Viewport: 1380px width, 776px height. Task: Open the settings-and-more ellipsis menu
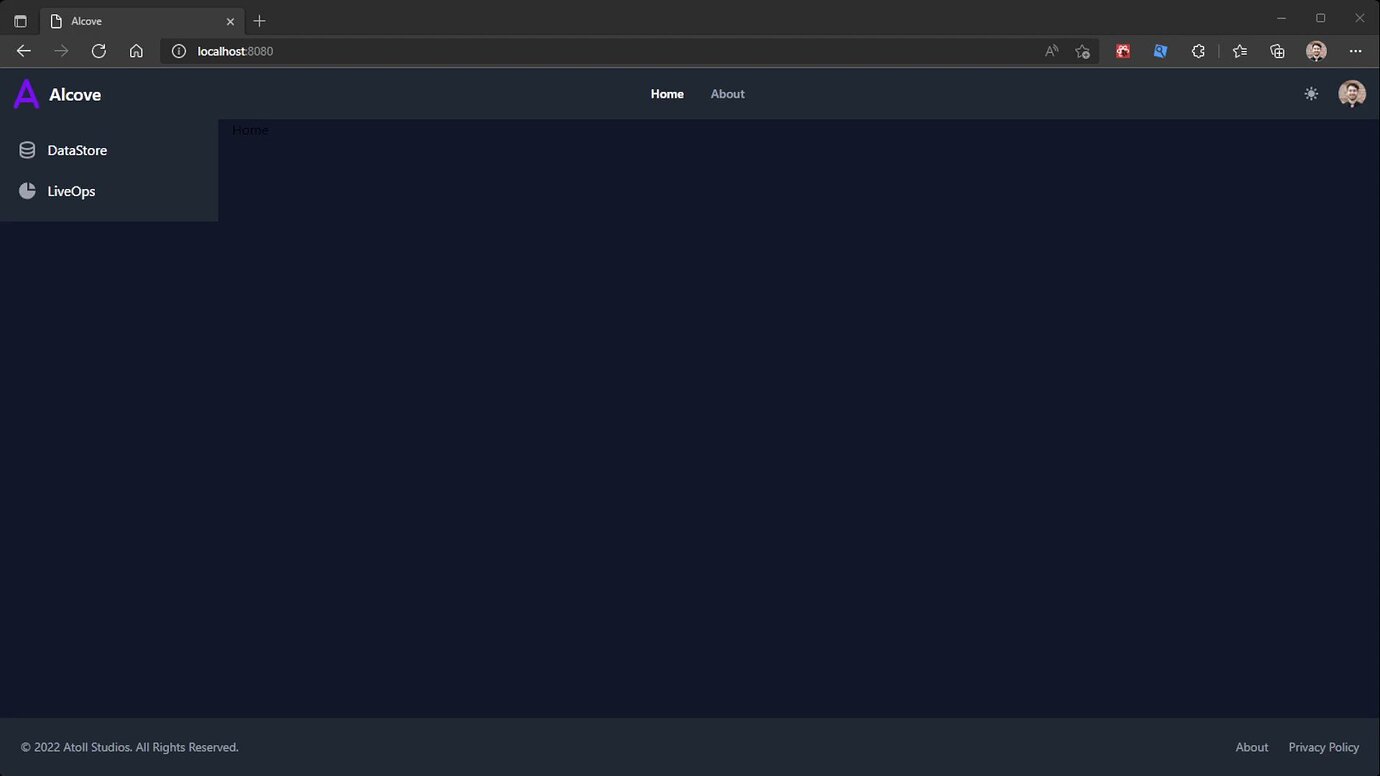1356,51
